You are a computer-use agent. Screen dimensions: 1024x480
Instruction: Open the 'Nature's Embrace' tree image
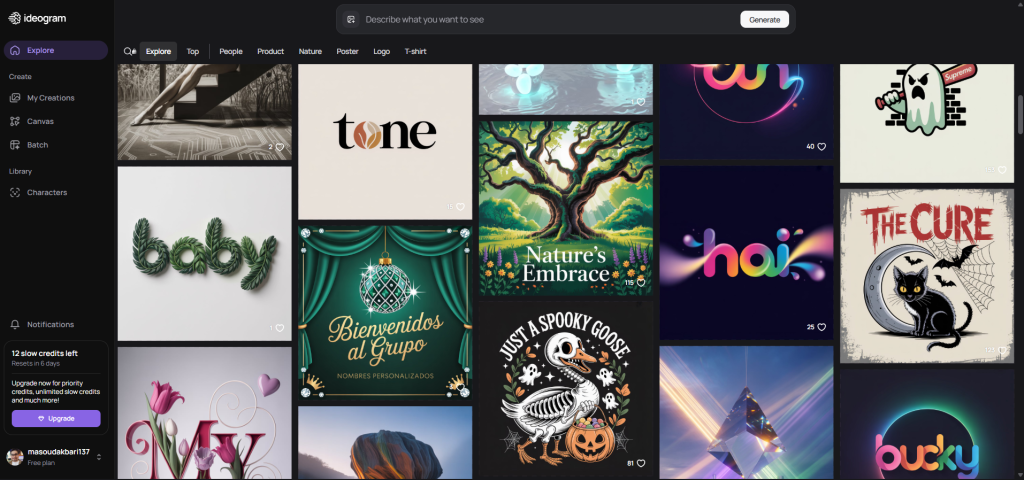565,208
